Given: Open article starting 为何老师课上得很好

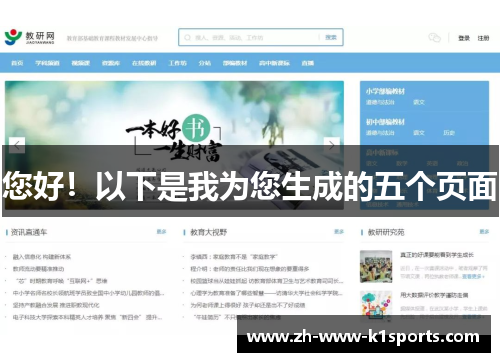Looking at the screenshot, I should tap(248, 305).
